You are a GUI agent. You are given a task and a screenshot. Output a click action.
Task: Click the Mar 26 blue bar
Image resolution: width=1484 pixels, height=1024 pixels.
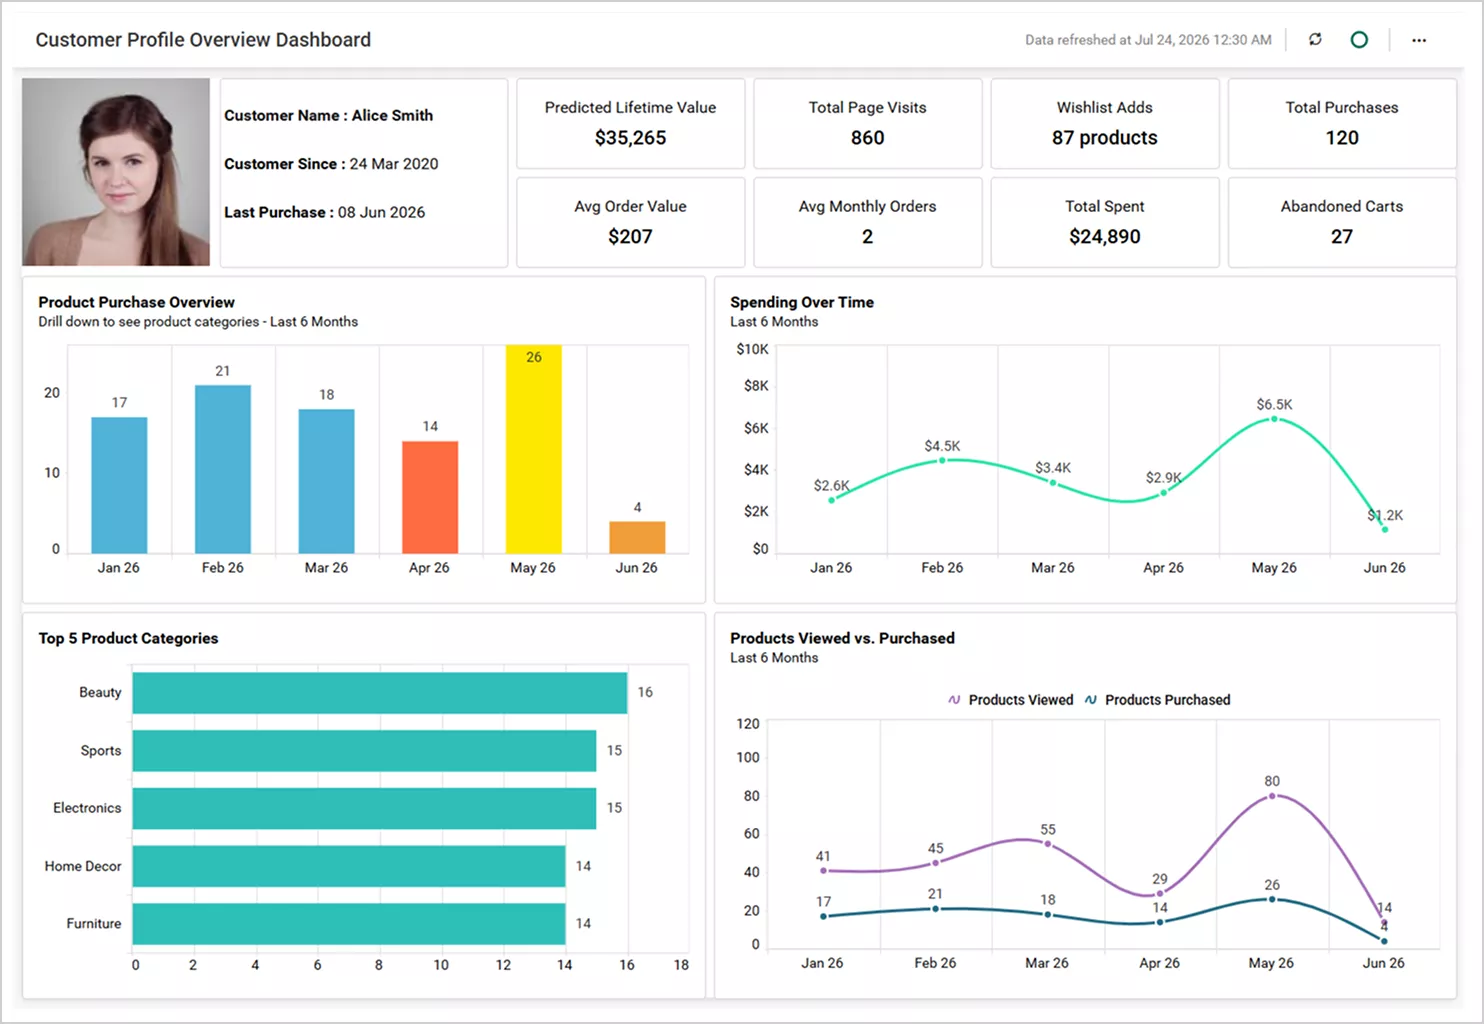326,481
